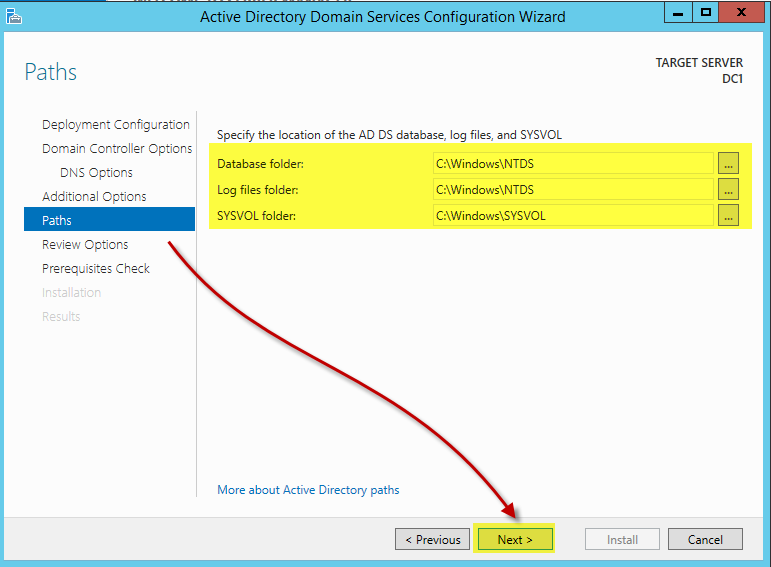Viewport: 771px width, 567px height.
Task: Go to the Review Options step
Action: pos(85,244)
